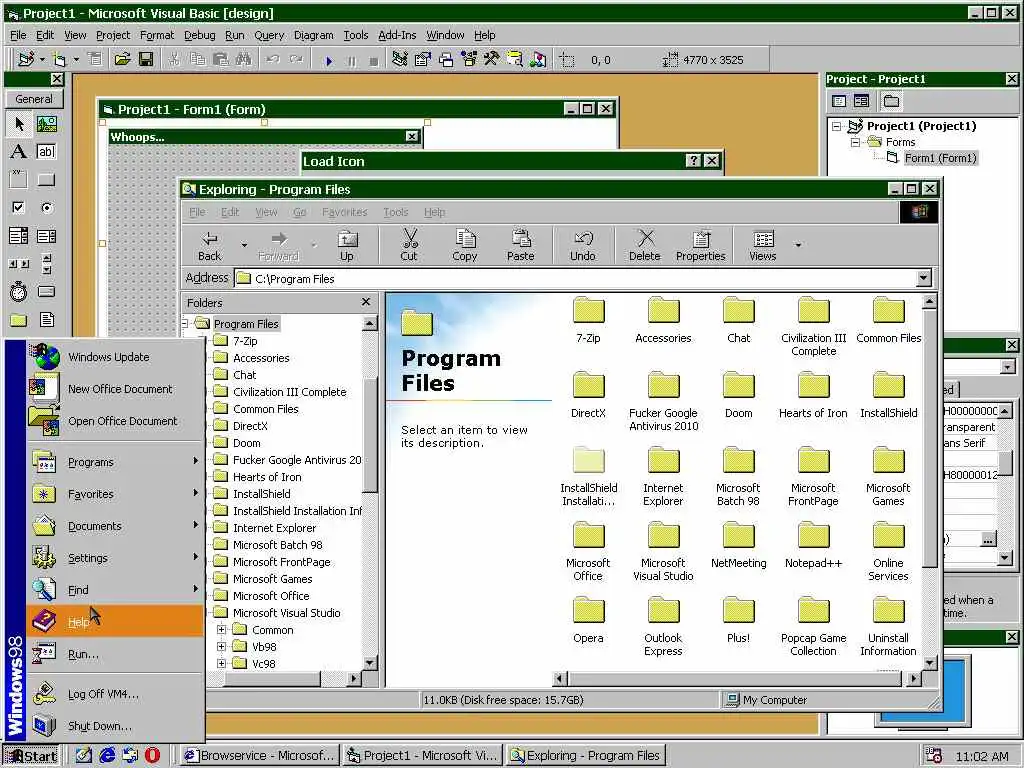Toggle Folders icon in Project panel
1024x768 pixels.
pos(891,101)
